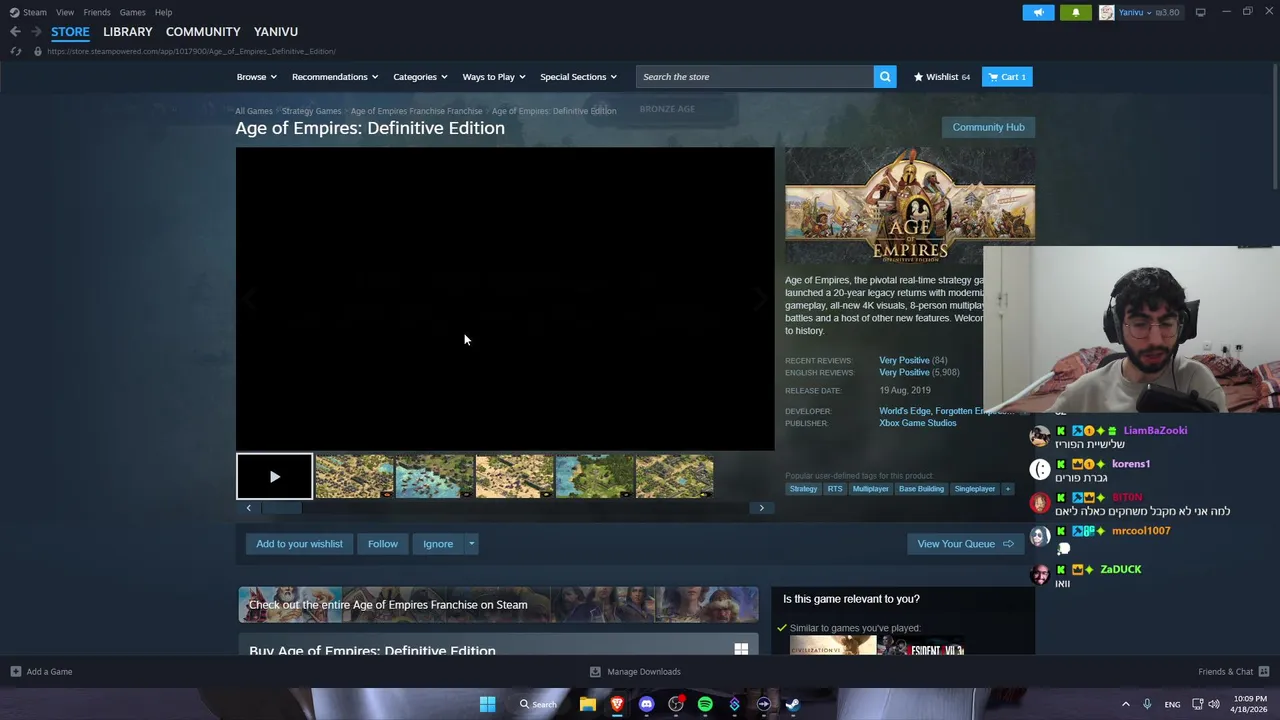Switch to Big Picture mode icon
The width and height of the screenshot is (1280, 720).
pyautogui.click(x=1200, y=12)
